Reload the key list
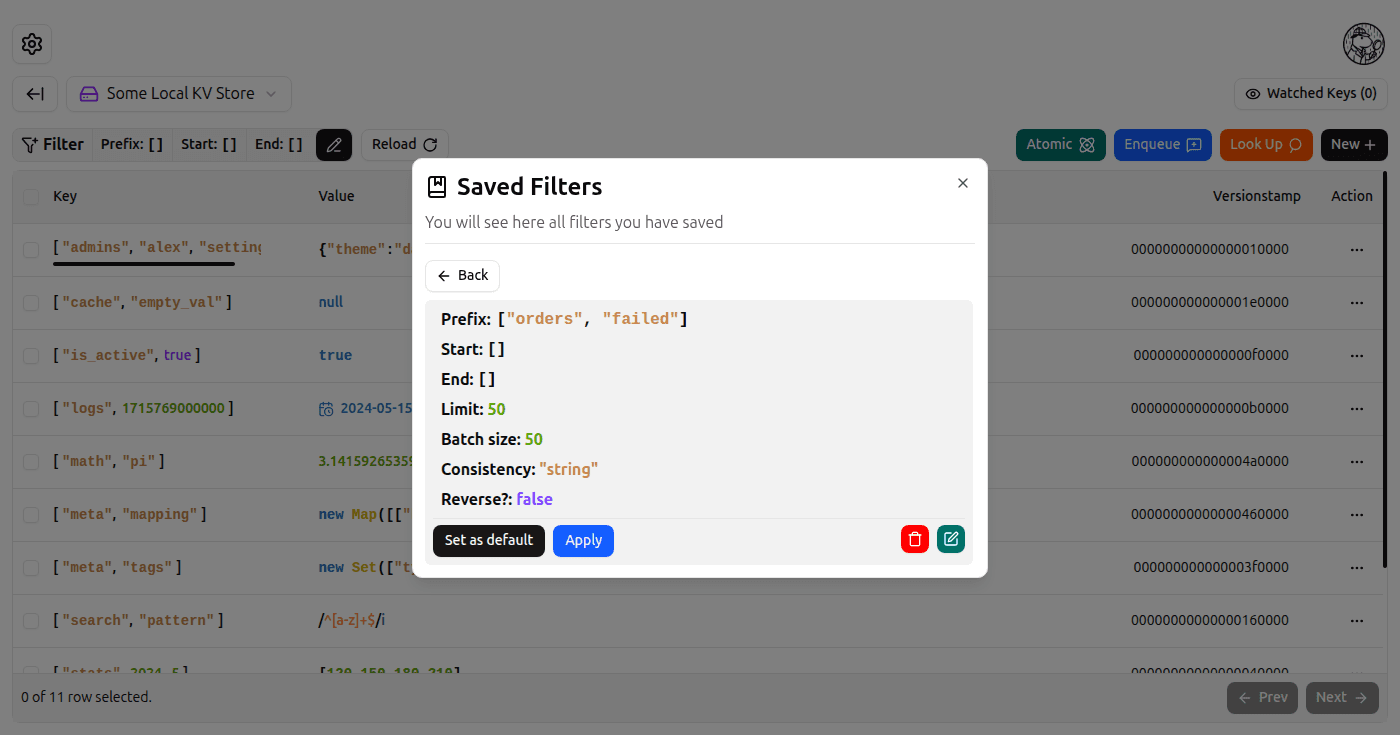The width and height of the screenshot is (1400, 735). click(x=404, y=145)
